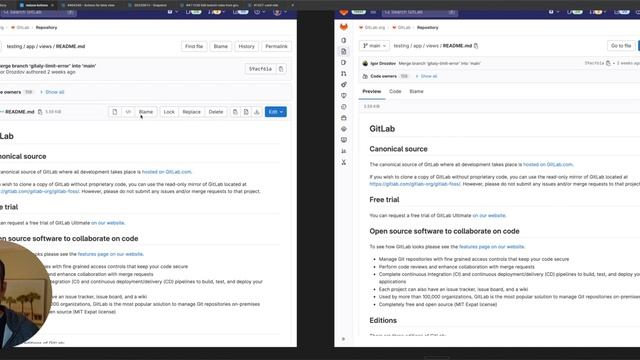
Task: Click Repository breadcrumb in right window
Action: pyautogui.click(x=428, y=28)
